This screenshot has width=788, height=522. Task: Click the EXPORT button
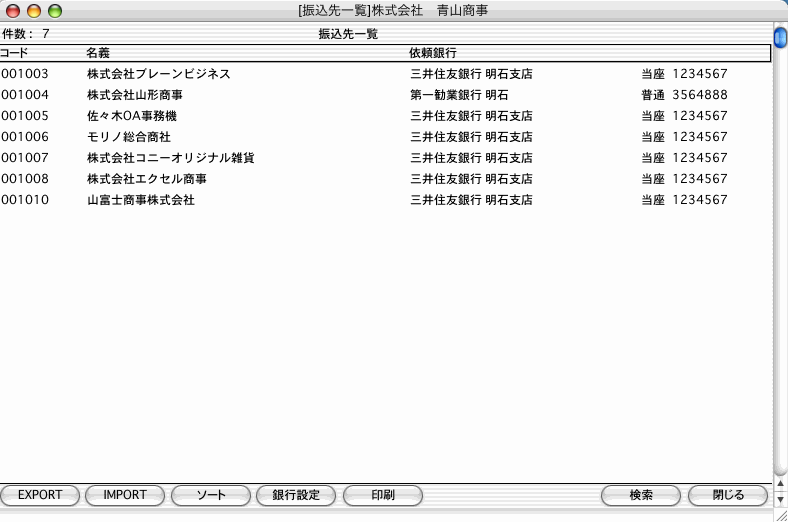pos(40,495)
